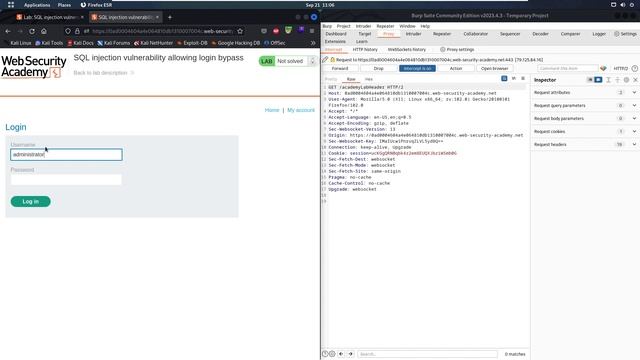This screenshot has width=640, height=360.
Task: Switch to the Dashboard tab in Burp
Action: click(336, 34)
